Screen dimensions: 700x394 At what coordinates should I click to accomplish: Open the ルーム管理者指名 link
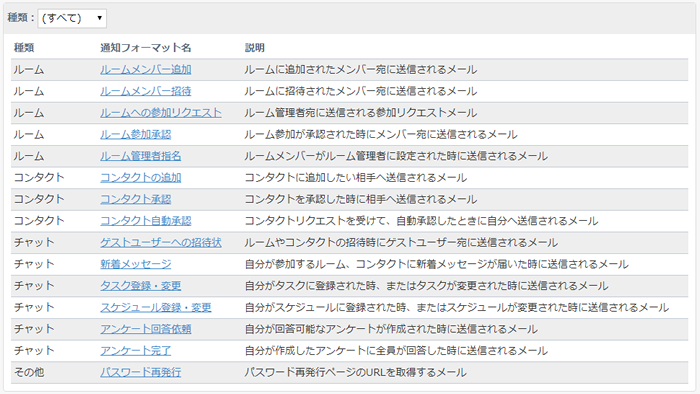click(141, 156)
